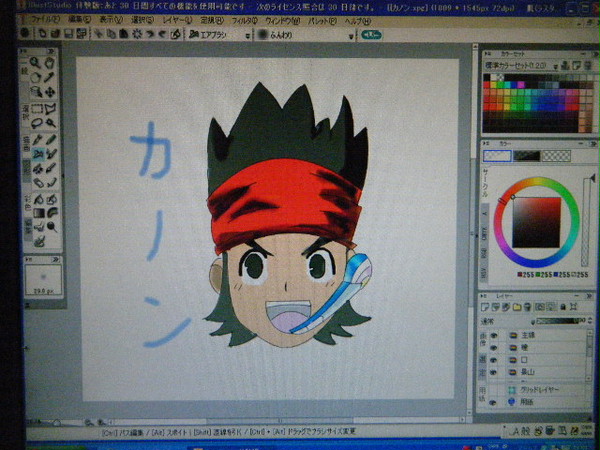Image resolution: width=600 pixels, height=450 pixels.
Task: Open the 標準カラーセット dropdown
Action: 555,66
